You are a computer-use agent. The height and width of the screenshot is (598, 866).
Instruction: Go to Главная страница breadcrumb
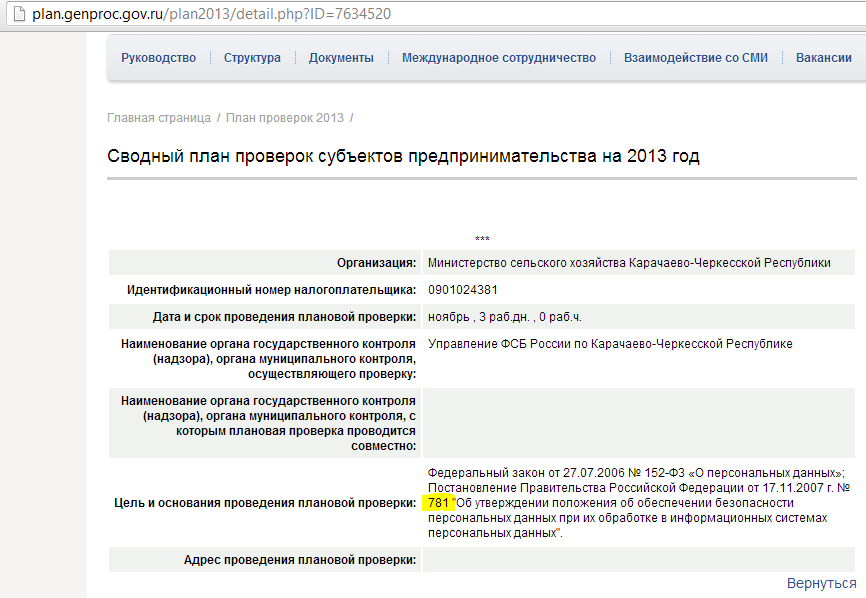(159, 118)
